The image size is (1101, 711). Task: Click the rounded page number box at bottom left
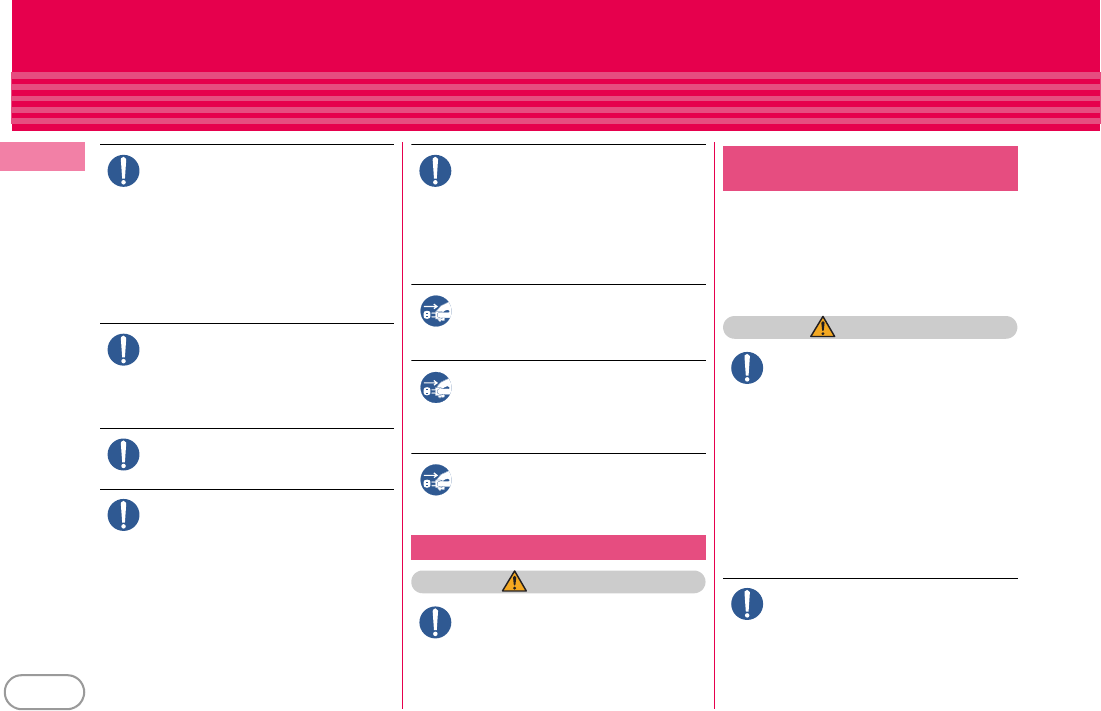coord(44,692)
